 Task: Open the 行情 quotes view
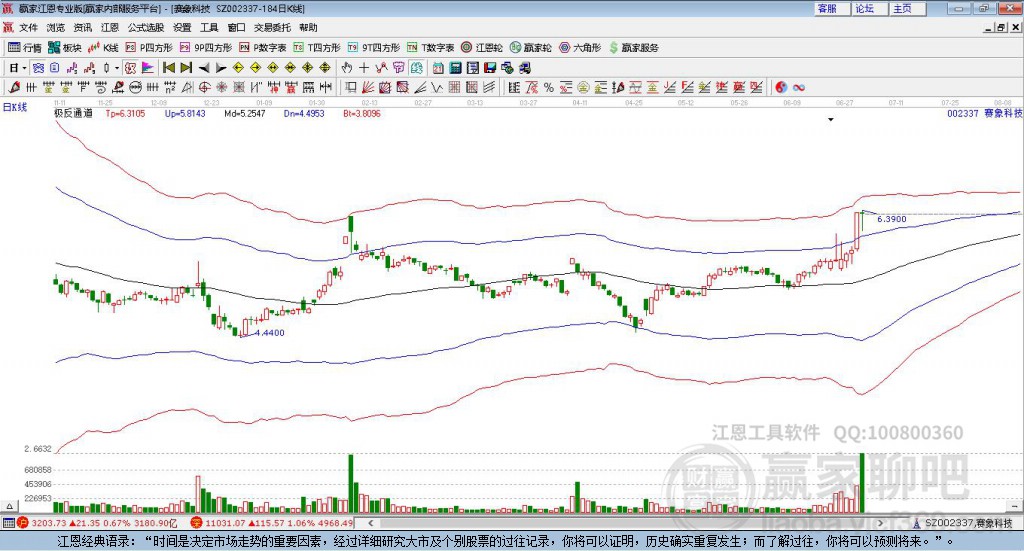(x=24, y=48)
